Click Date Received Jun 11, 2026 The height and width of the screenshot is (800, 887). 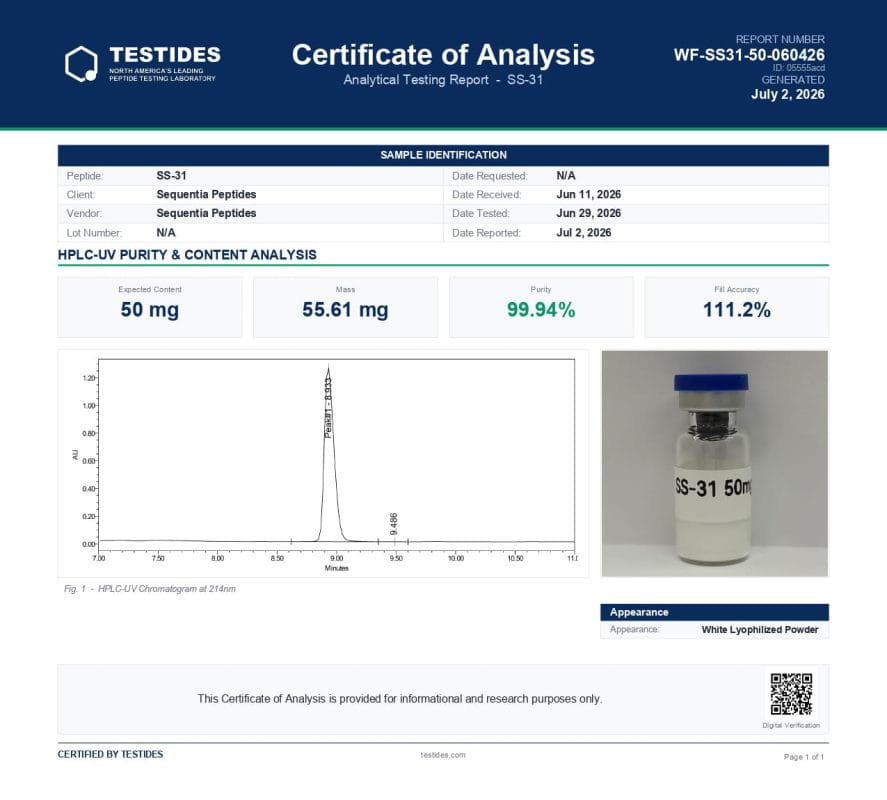click(588, 195)
